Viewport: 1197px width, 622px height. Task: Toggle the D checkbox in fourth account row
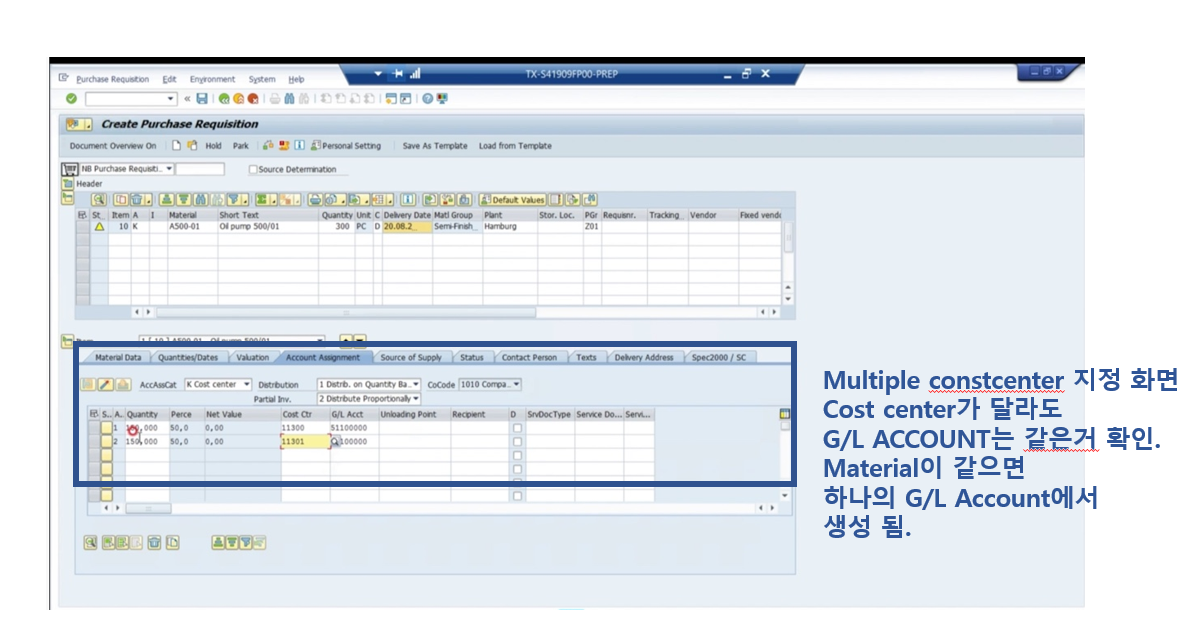tap(518, 469)
